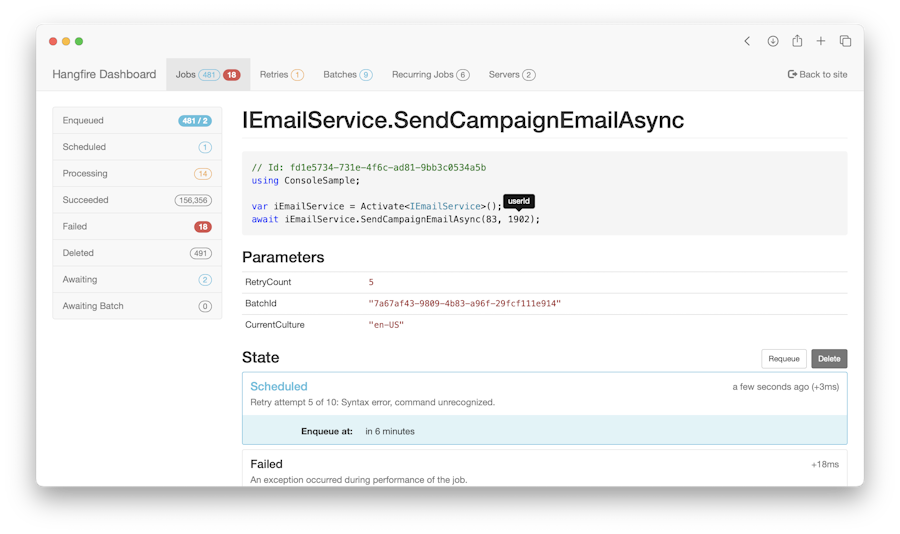Screen dimensions: 900x534
Task: Click the "en-US" CurrentCulture value
Action: tap(386, 324)
